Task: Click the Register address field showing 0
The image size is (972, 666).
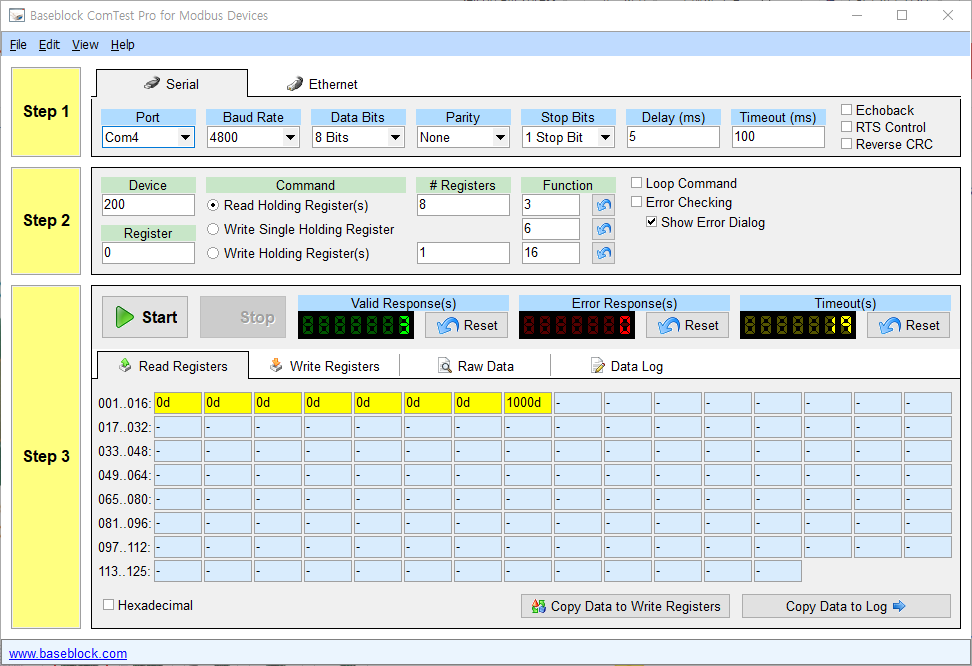Action: pyautogui.click(x=148, y=253)
